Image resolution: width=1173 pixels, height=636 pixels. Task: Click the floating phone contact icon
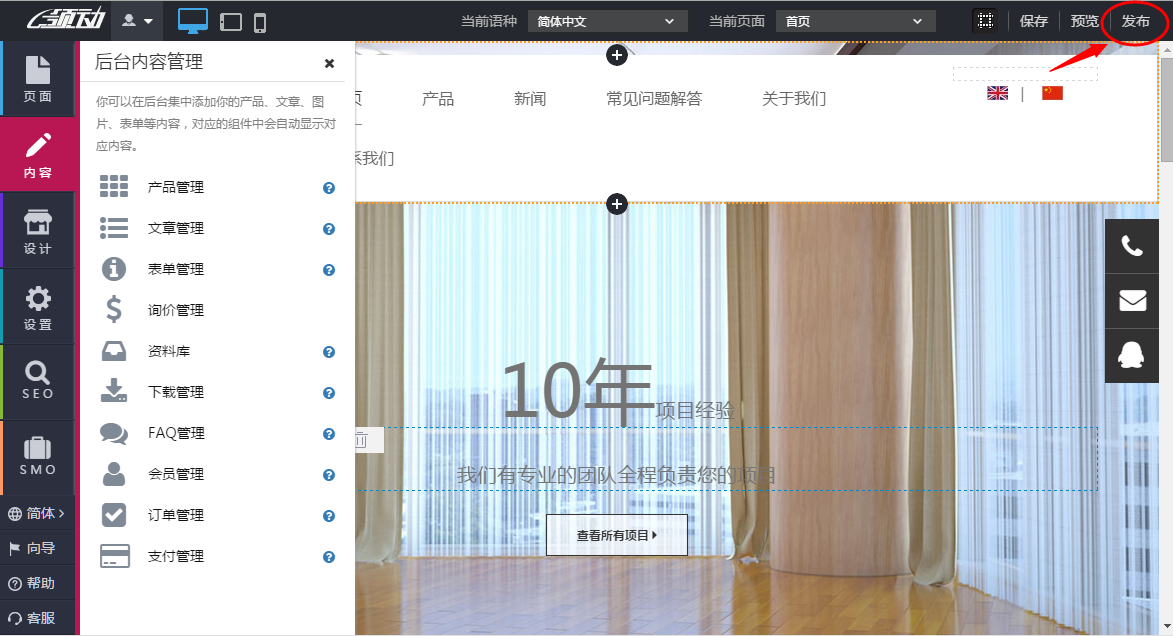point(1131,245)
